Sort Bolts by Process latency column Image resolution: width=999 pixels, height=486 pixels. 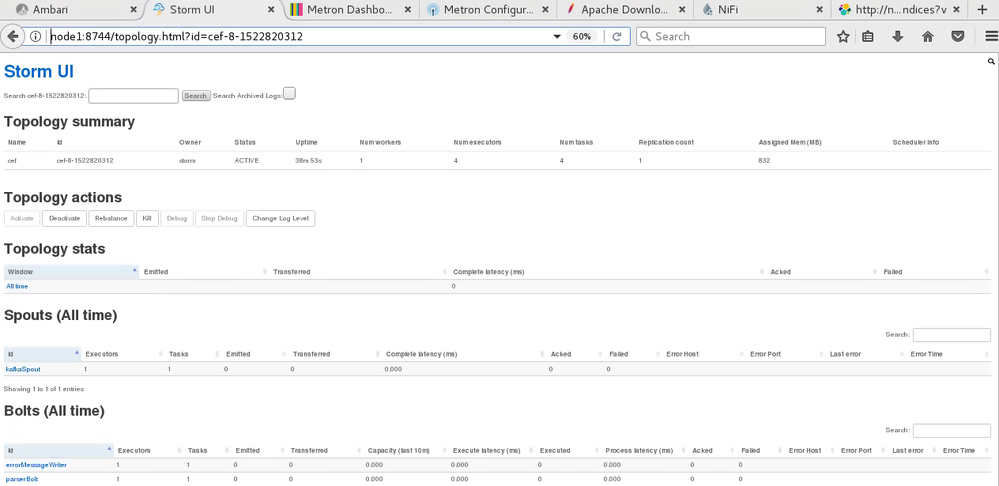(643, 450)
